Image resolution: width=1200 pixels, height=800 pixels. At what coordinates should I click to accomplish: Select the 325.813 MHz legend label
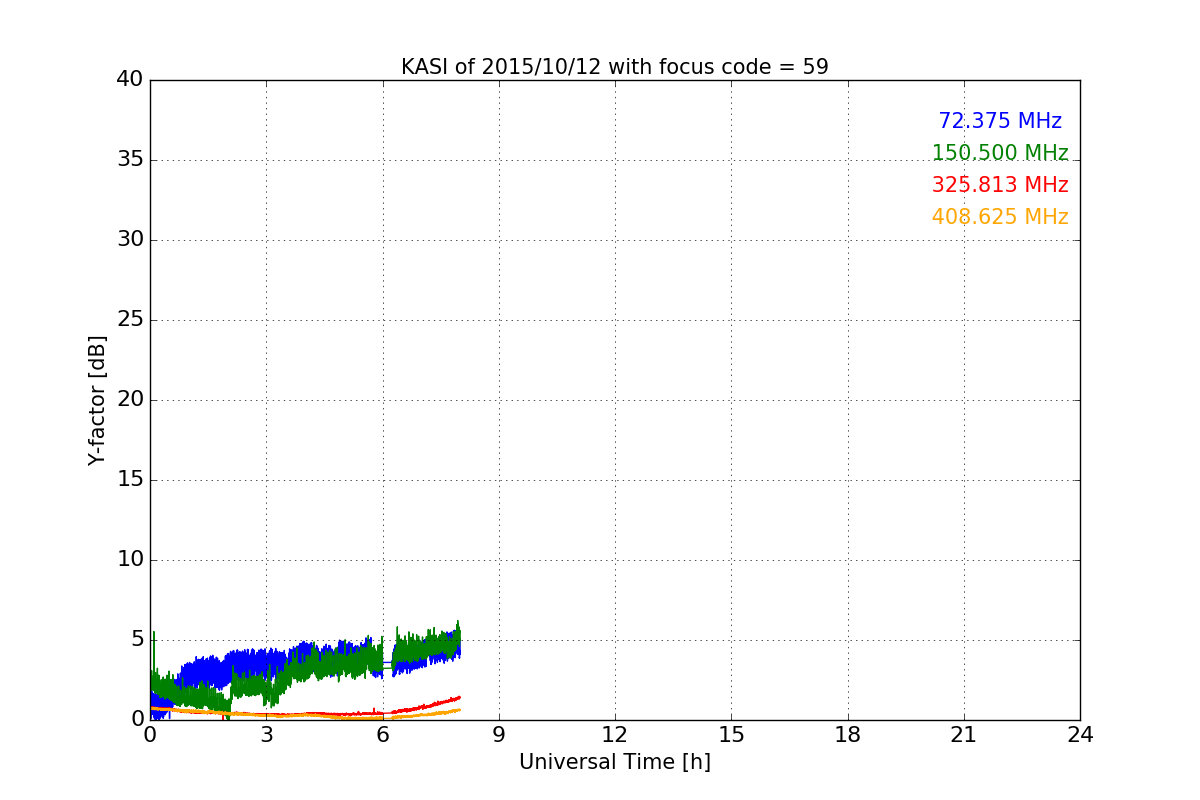click(1000, 185)
